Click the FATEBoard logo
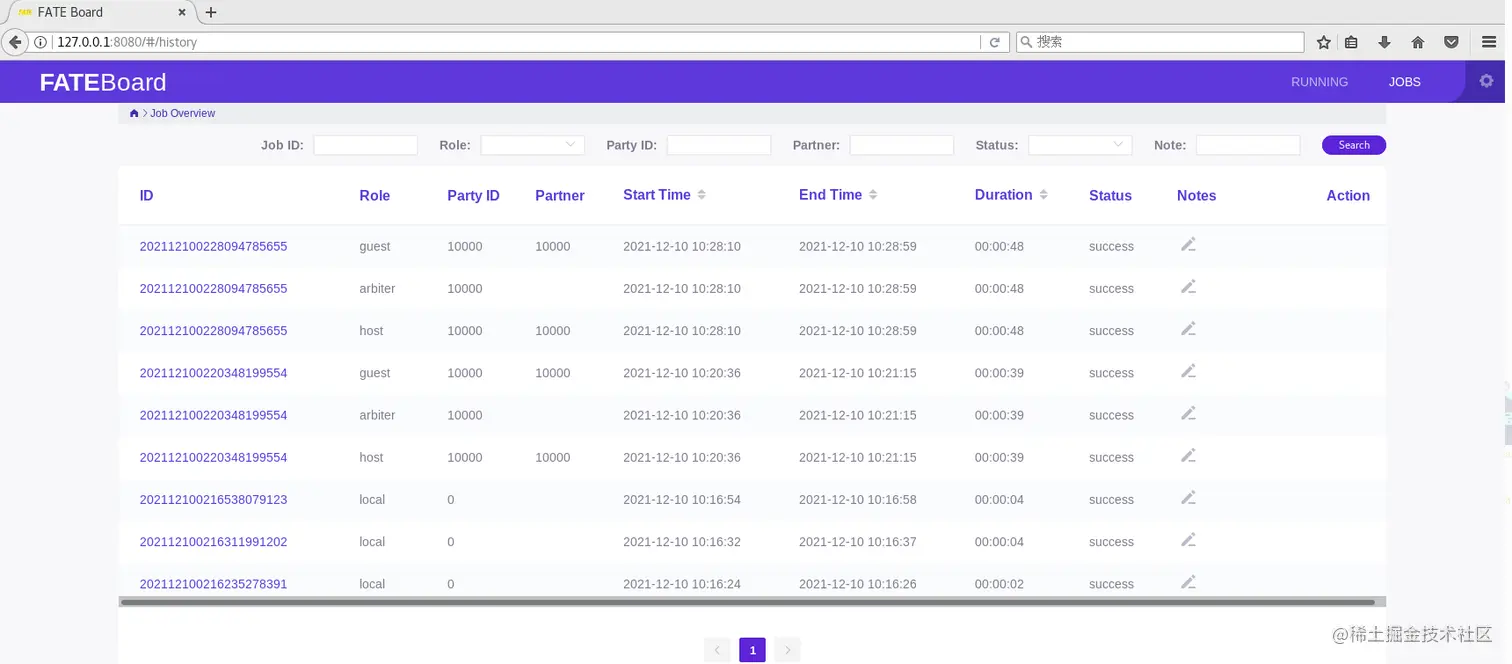Screen dimensions: 1512x664 tap(103, 82)
